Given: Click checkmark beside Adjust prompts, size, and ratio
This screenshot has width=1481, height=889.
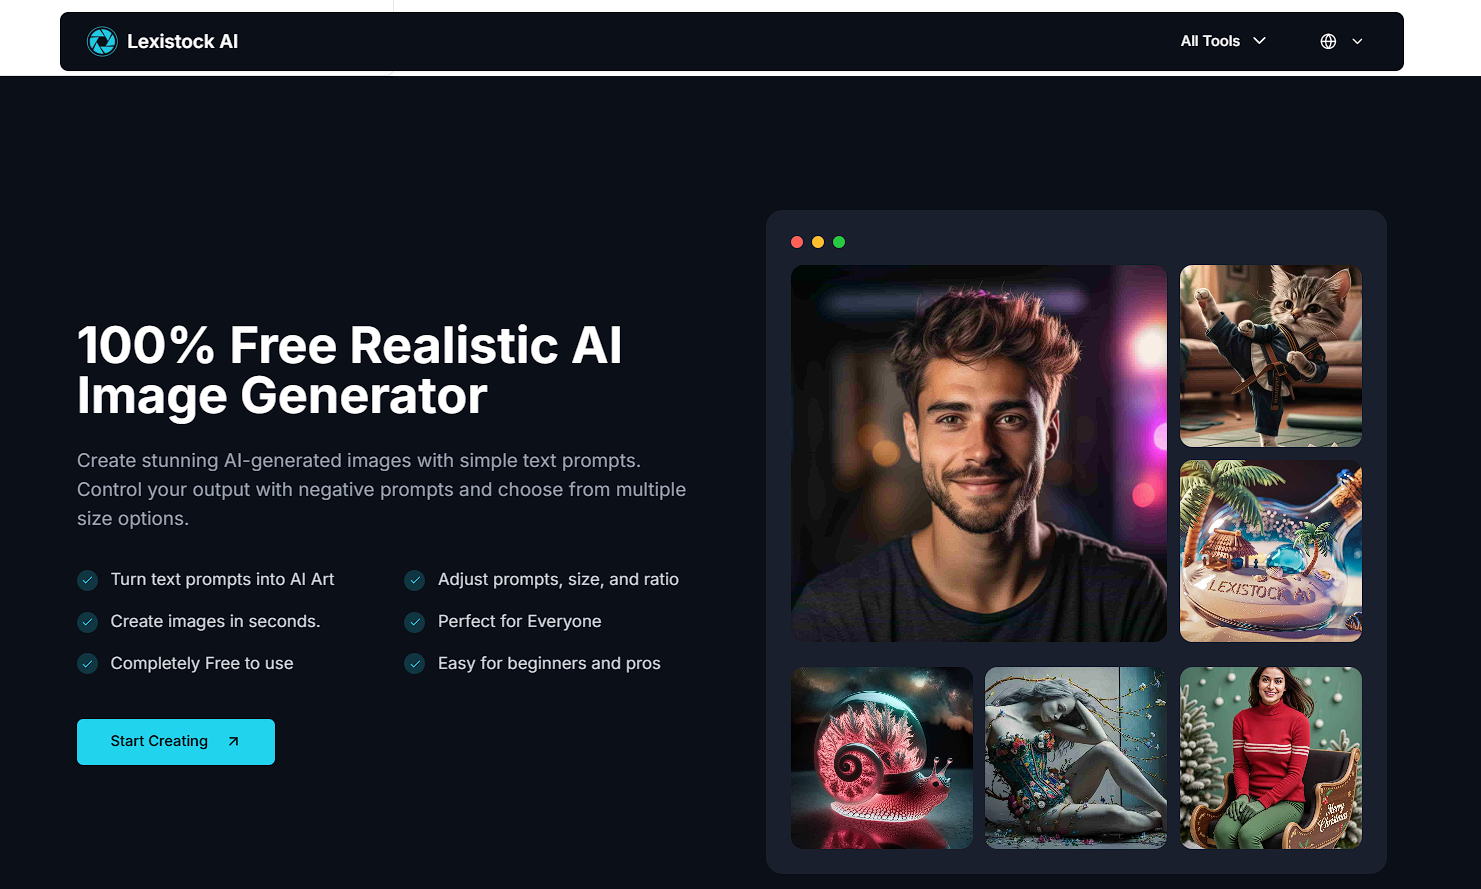Looking at the screenshot, I should tap(415, 580).
